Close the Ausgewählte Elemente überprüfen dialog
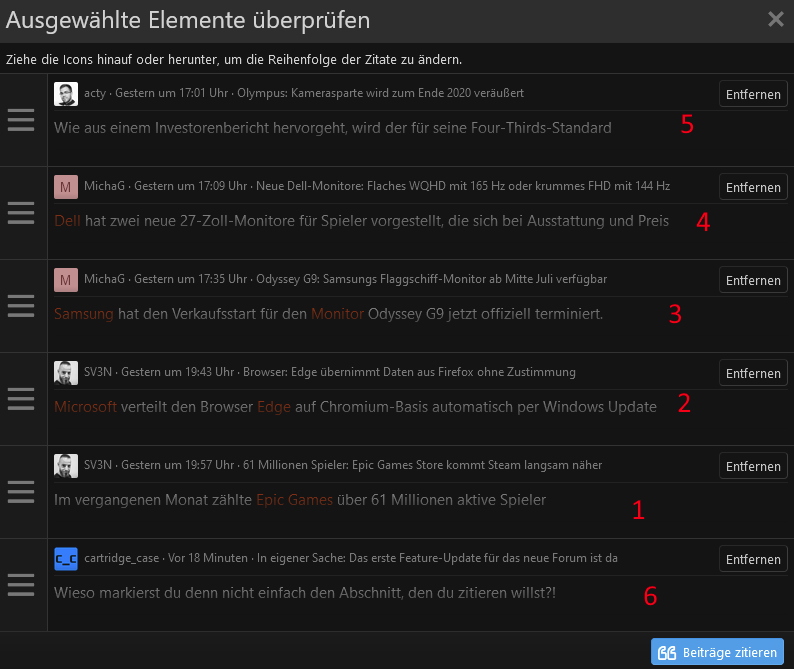The image size is (794, 669). pos(776,19)
